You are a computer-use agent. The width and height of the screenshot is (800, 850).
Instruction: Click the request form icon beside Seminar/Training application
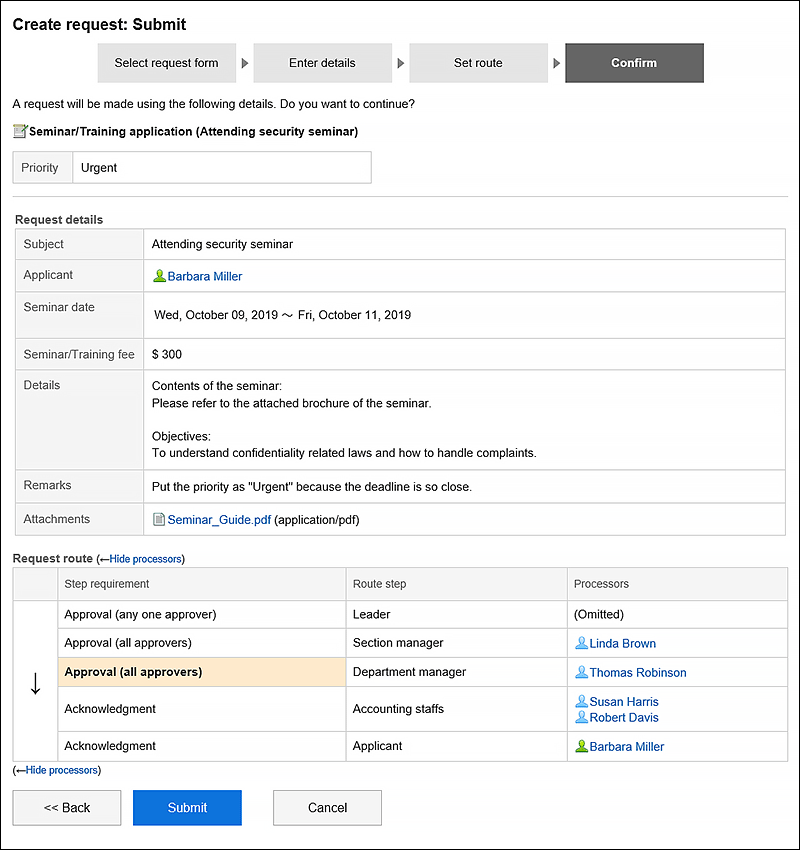[x=20, y=131]
